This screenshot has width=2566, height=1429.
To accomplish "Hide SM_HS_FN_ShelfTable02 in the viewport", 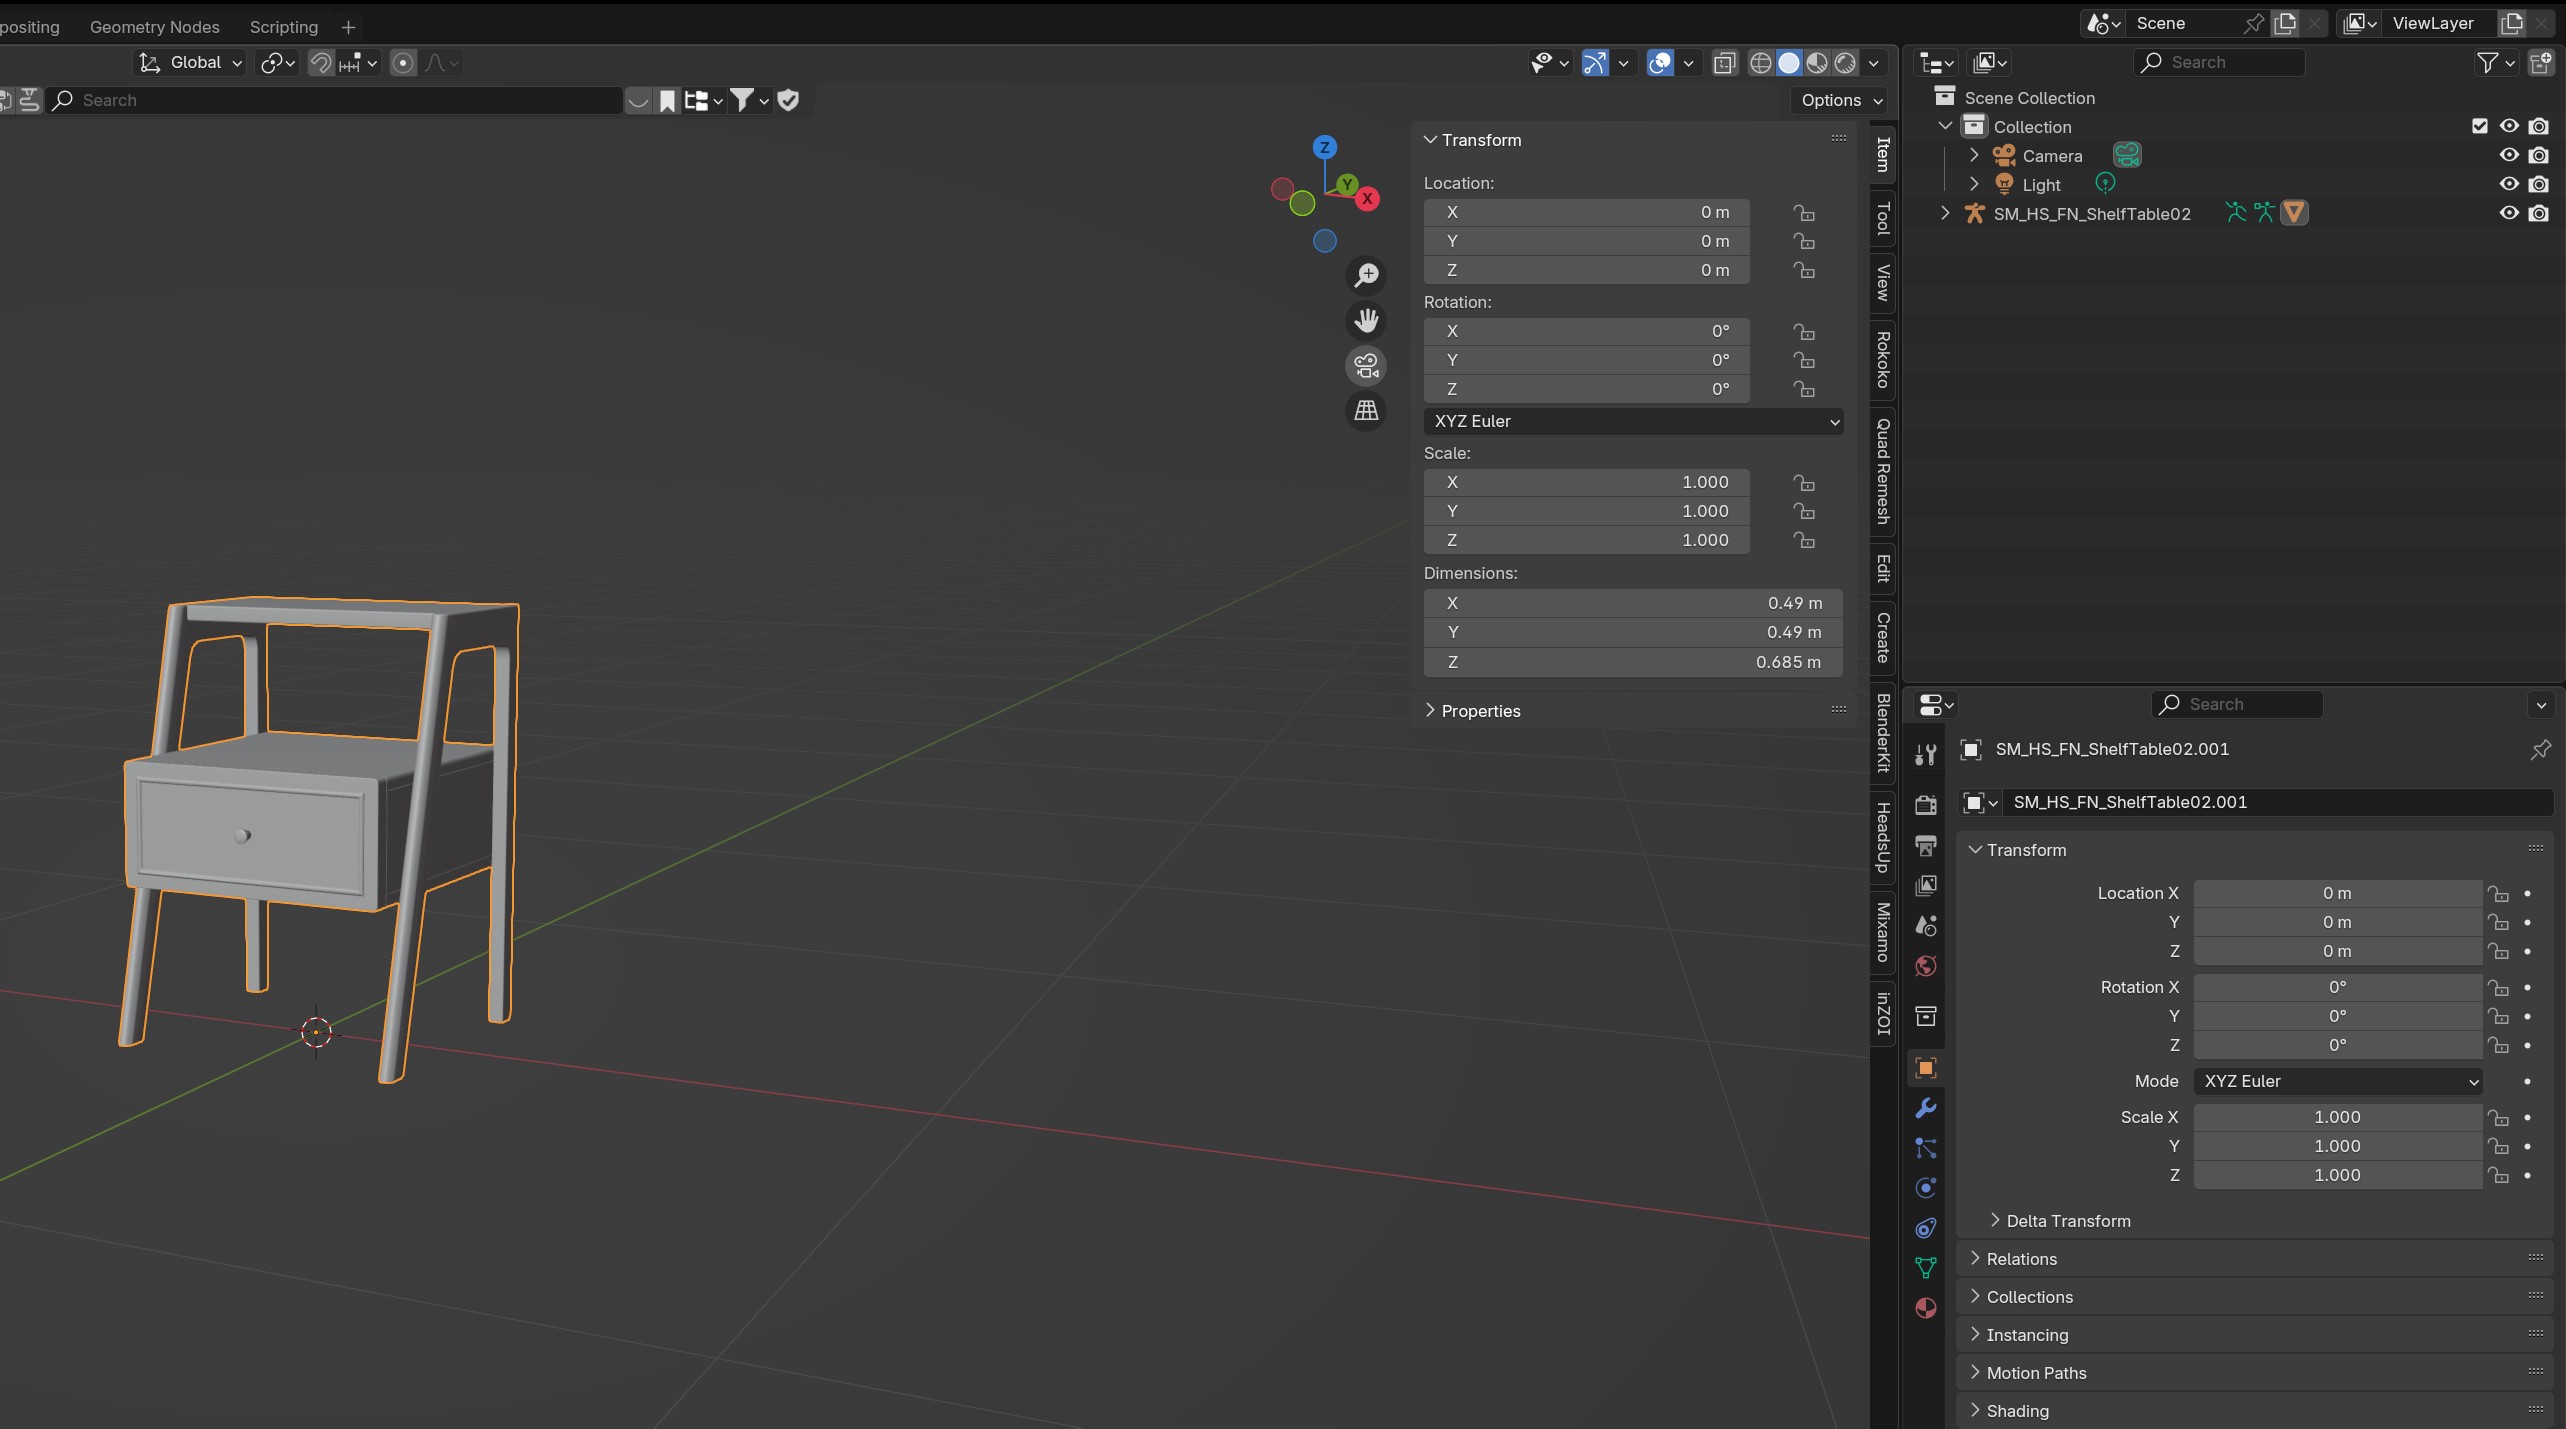I will click(2509, 213).
